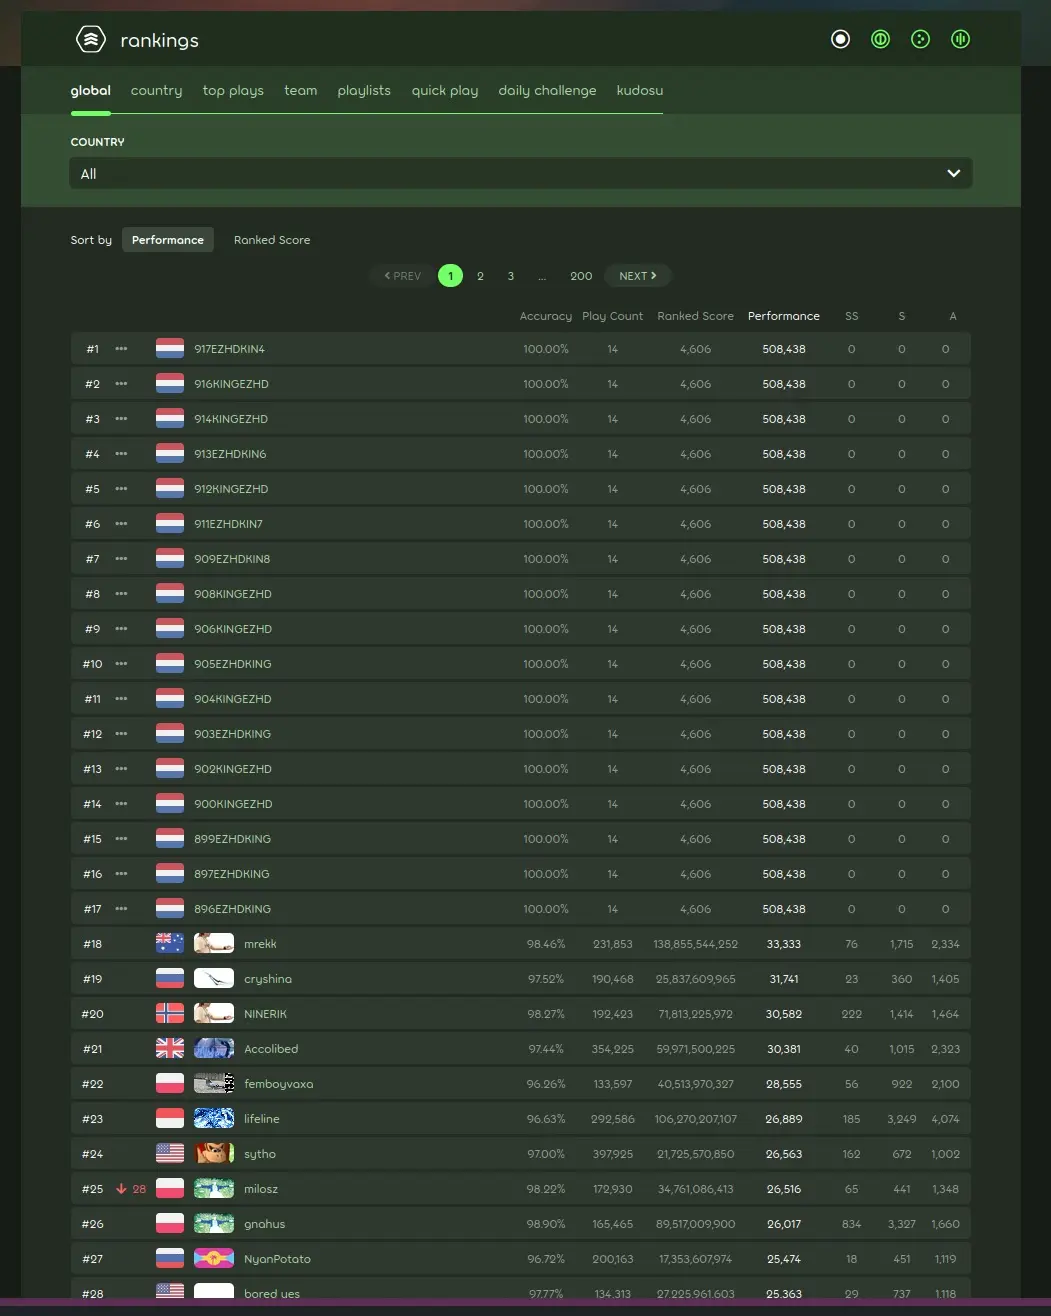Screen dimensions: 1051x1316
Task: Jump to page 200 in pagination
Action: [x=581, y=276]
